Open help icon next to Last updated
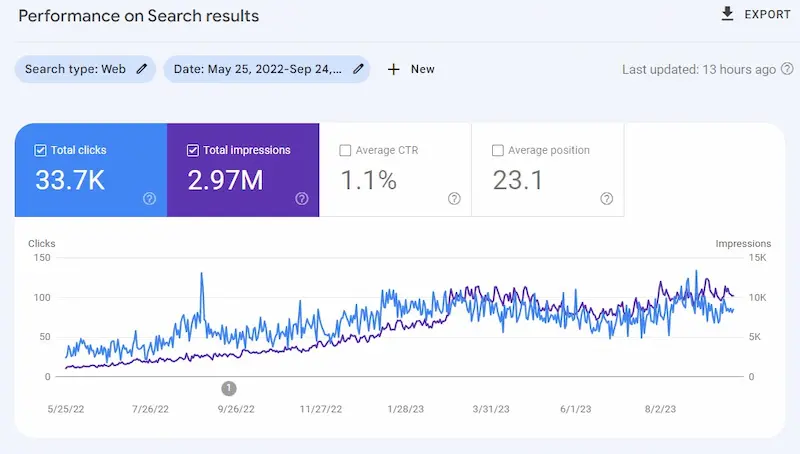 [x=788, y=69]
